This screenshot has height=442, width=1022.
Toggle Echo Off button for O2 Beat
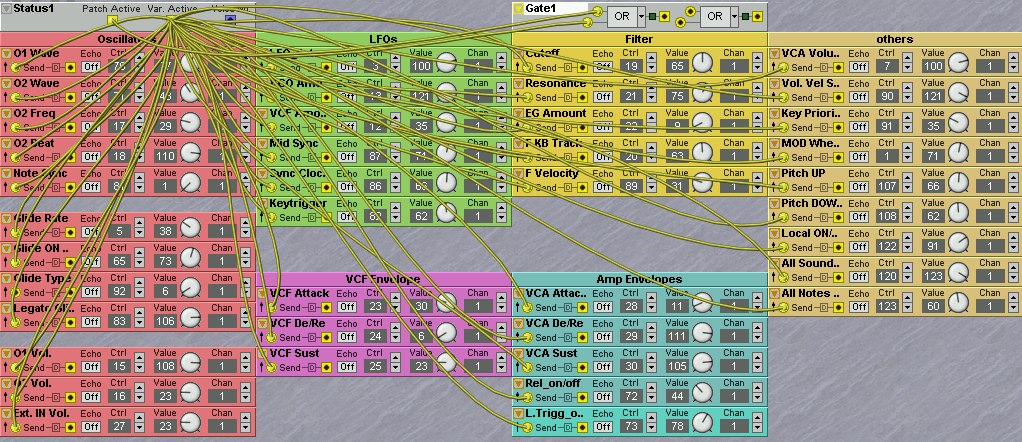(91, 157)
